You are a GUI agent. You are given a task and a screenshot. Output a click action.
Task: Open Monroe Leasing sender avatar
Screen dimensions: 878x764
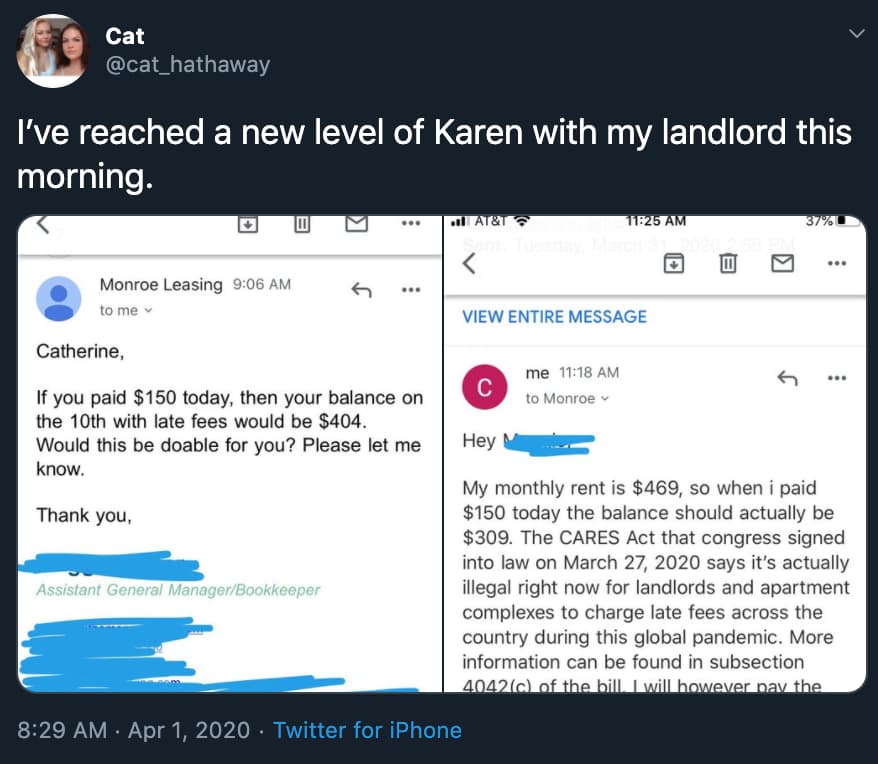click(x=60, y=297)
